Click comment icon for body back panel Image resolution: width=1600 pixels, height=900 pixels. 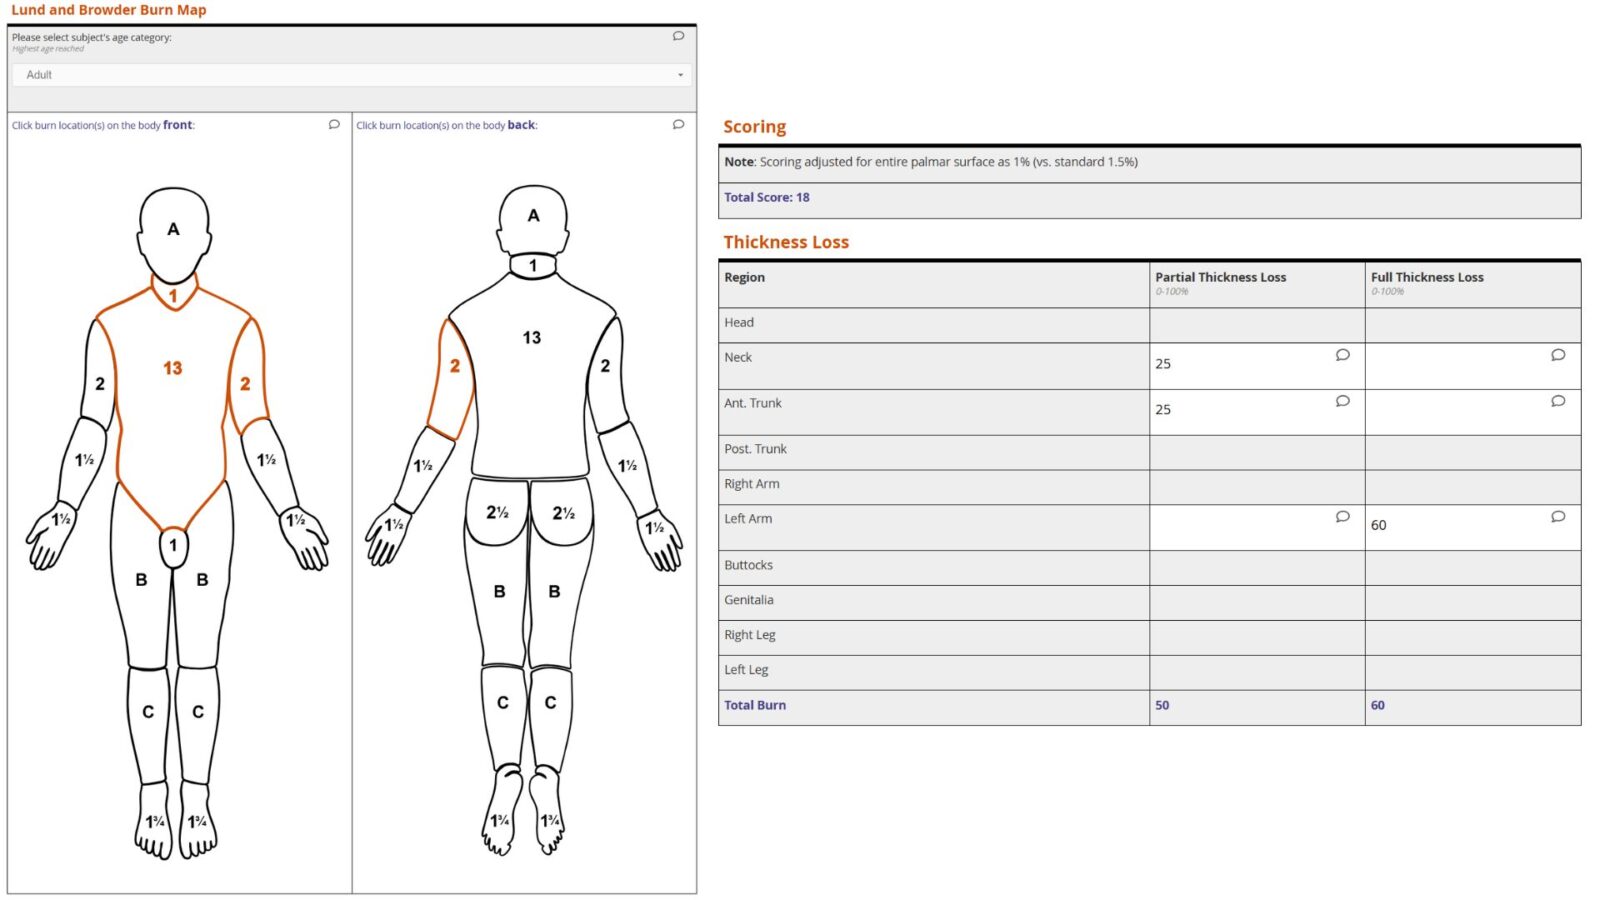(x=678, y=125)
